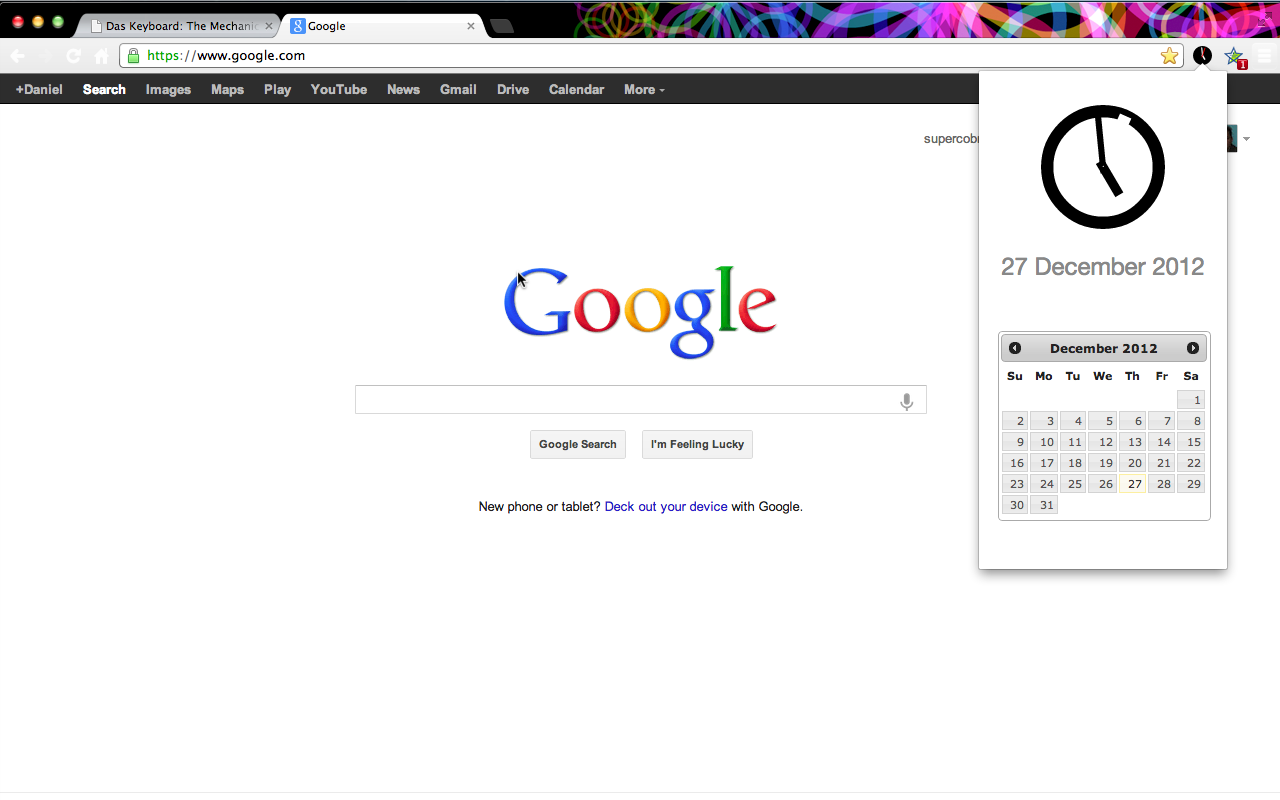Choose December 25 in calendar
Screen dimensions: 1280x800
coord(1073,484)
